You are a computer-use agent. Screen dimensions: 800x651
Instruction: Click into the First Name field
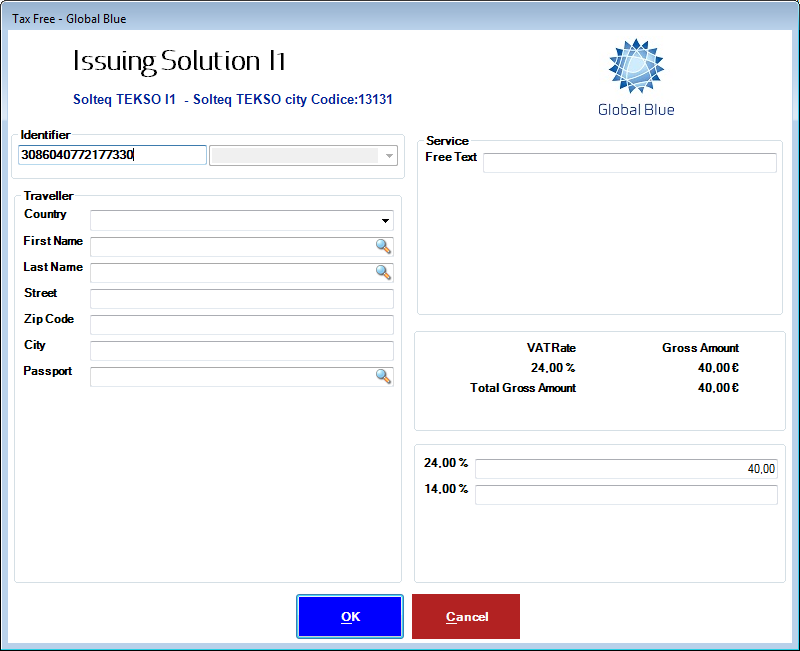(x=231, y=247)
